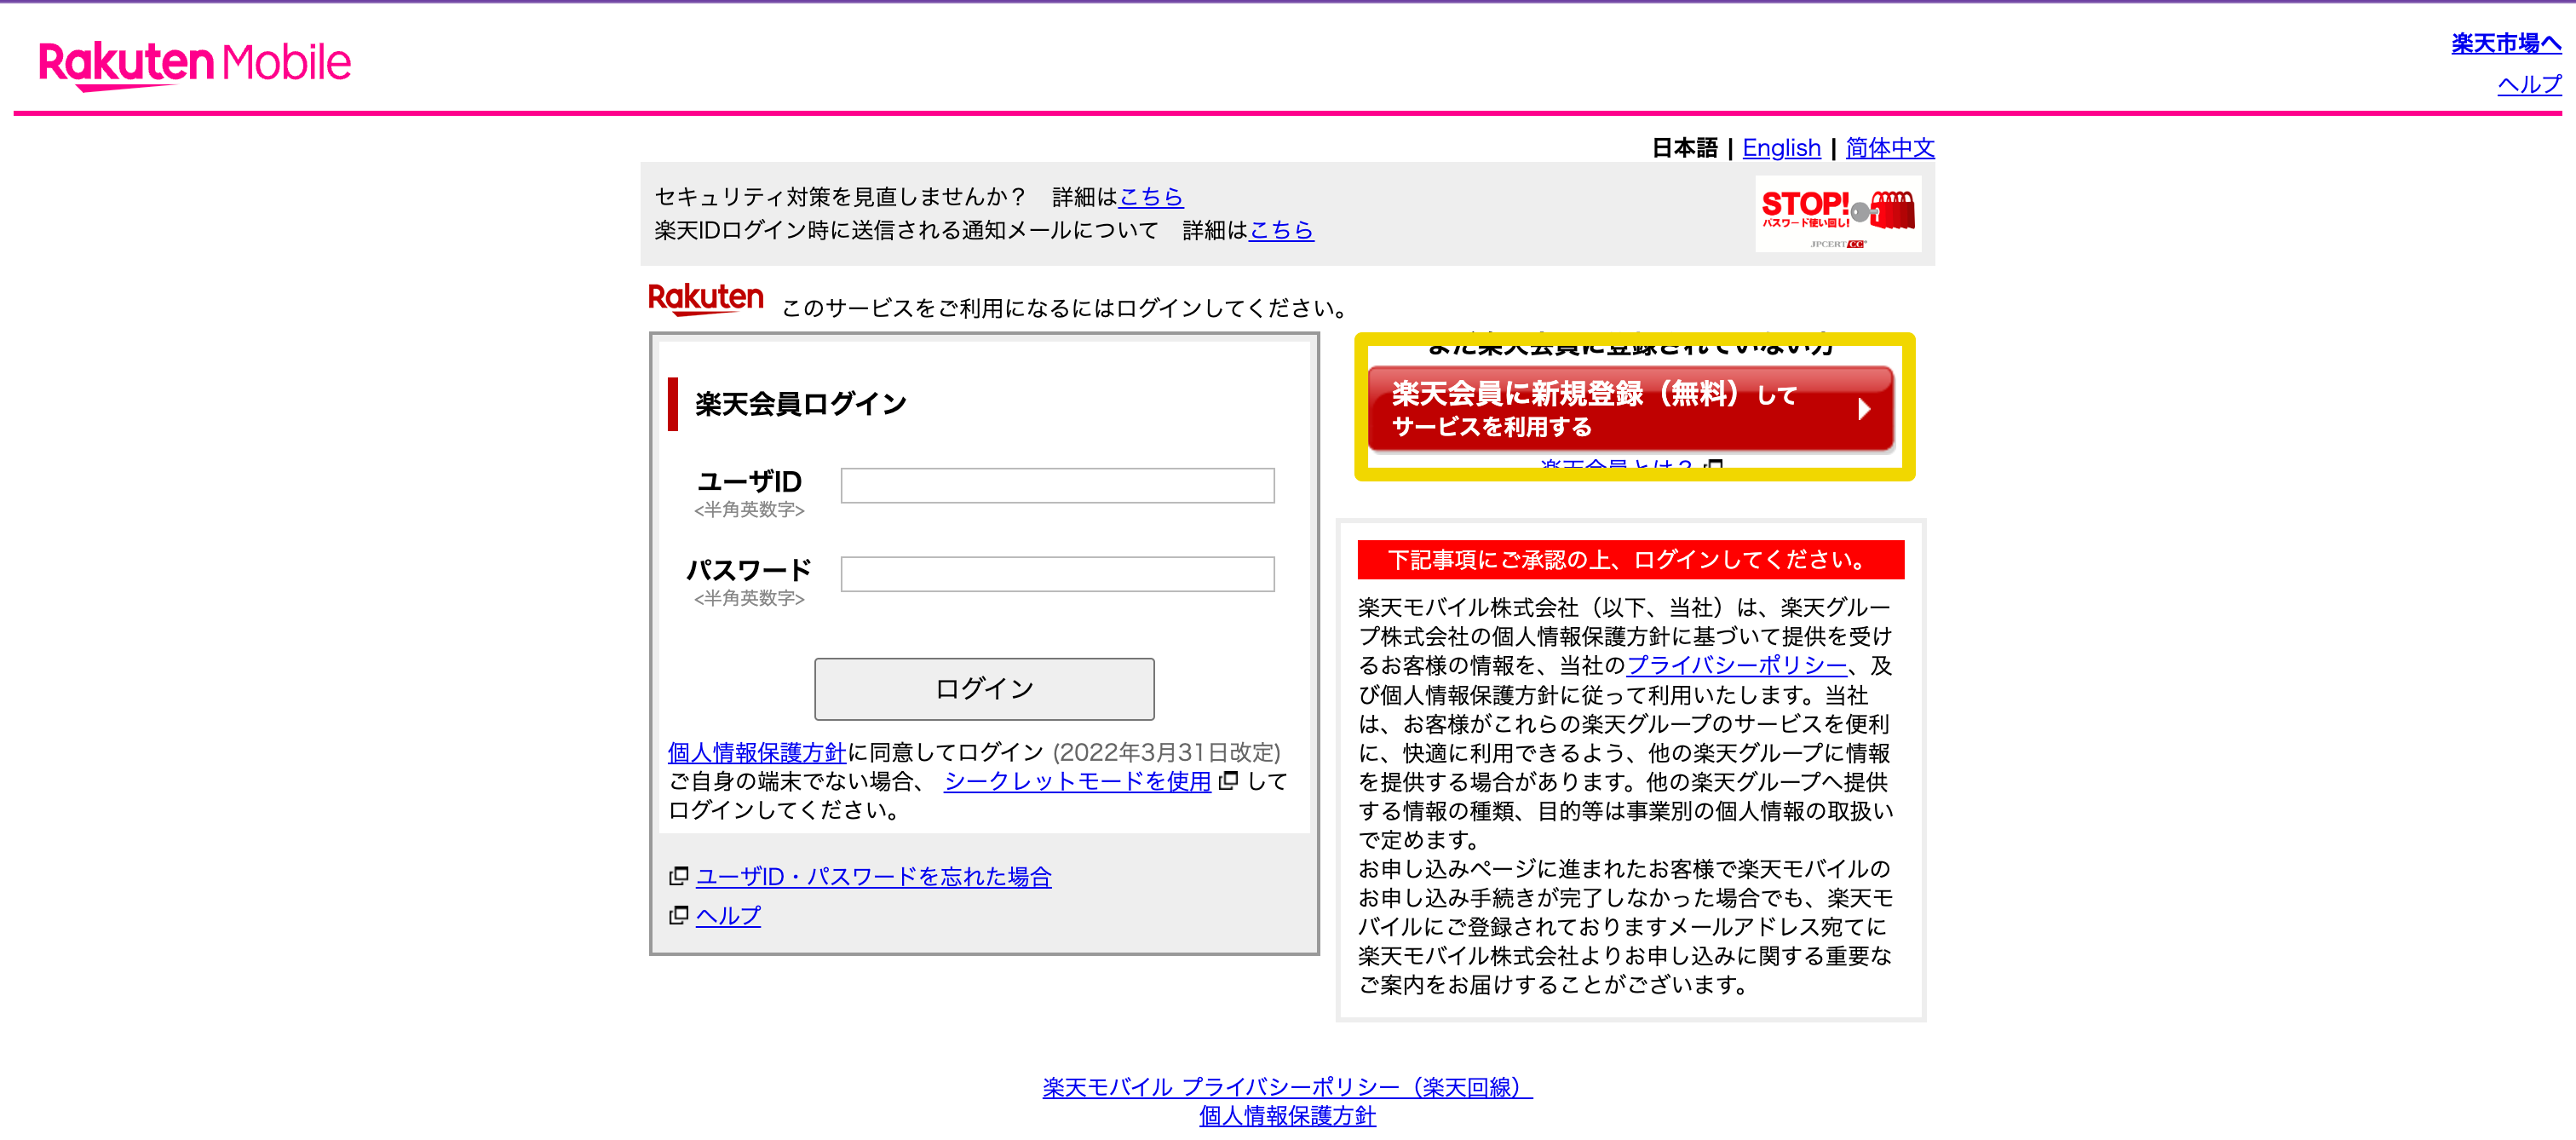This screenshot has width=2576, height=1140.
Task: Click the ユーザID label
Action: (x=749, y=481)
